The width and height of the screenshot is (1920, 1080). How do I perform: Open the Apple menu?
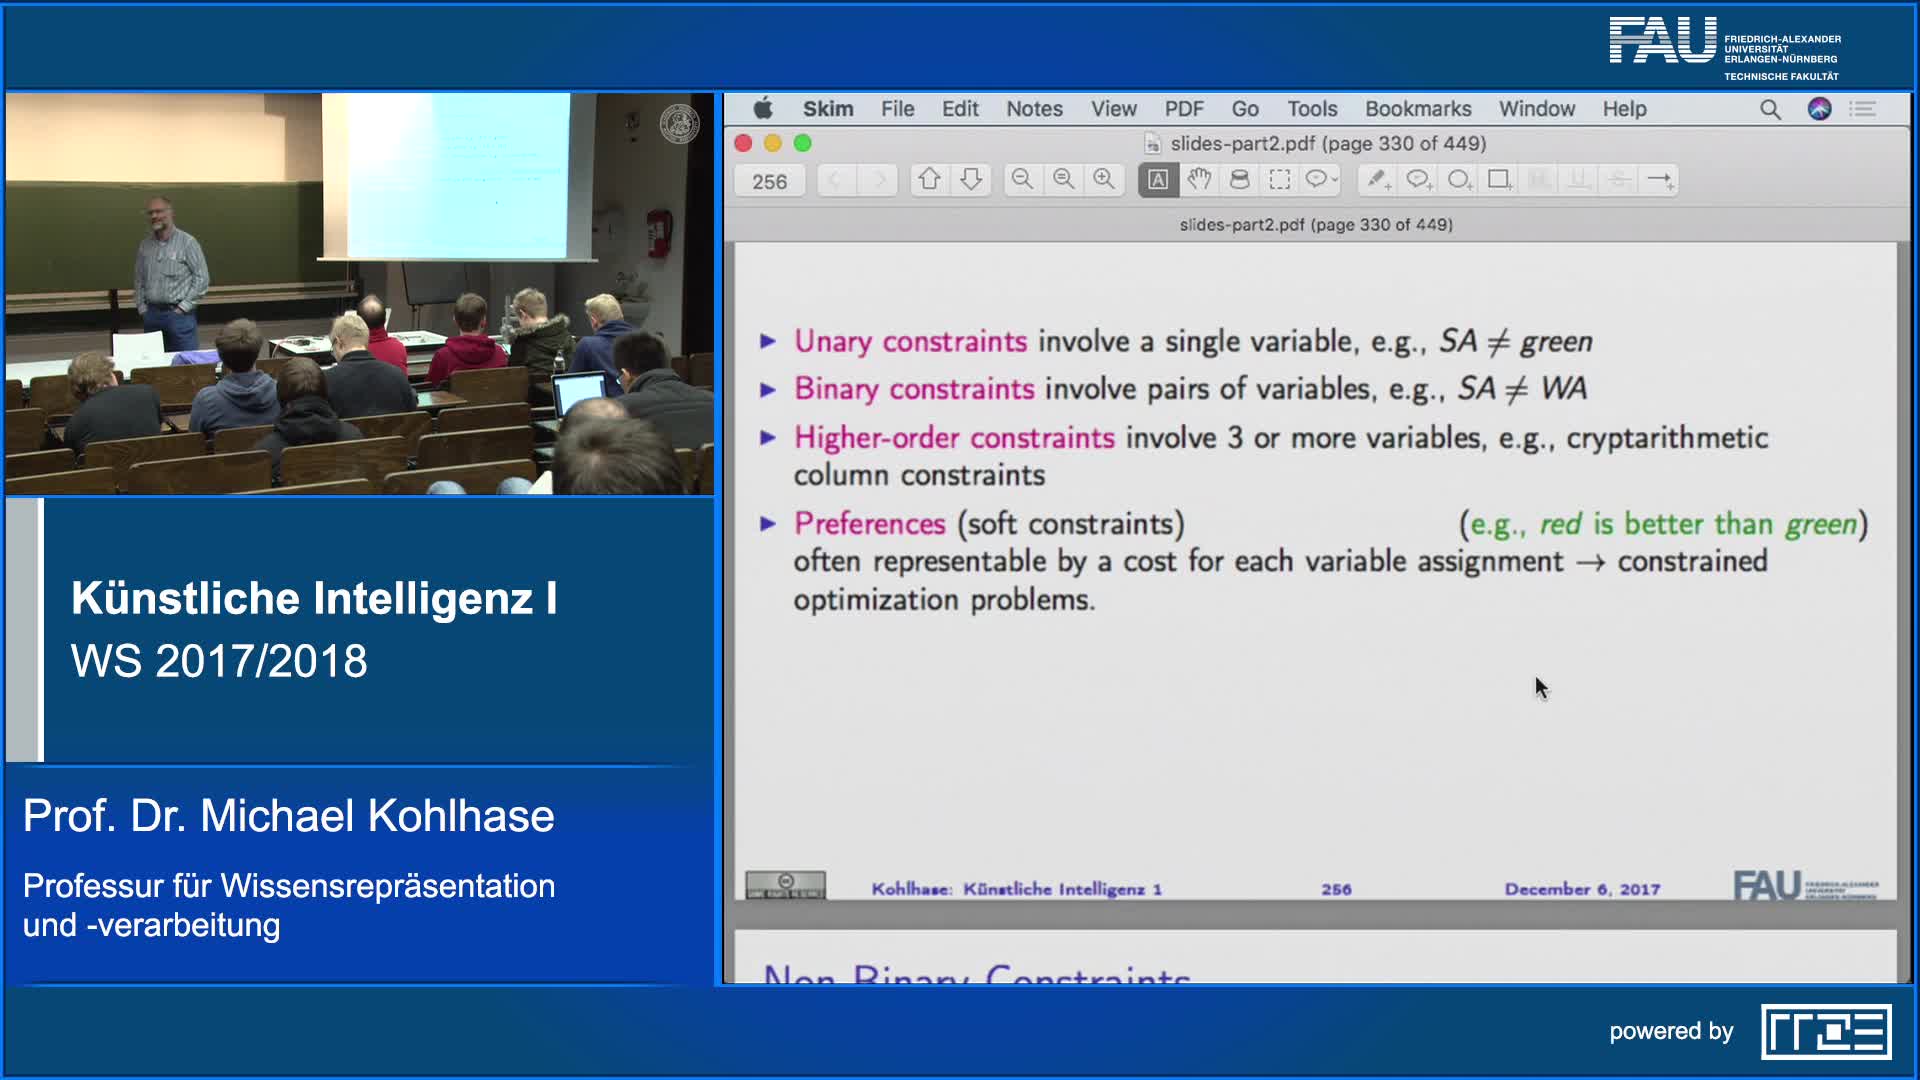tap(764, 108)
